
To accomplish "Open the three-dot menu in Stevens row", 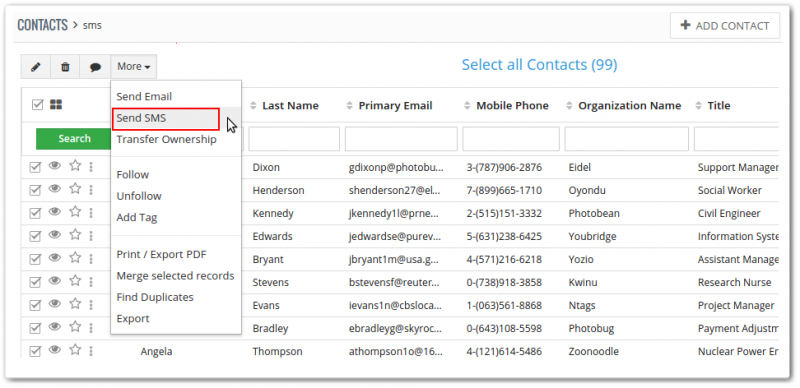I will coord(91,281).
